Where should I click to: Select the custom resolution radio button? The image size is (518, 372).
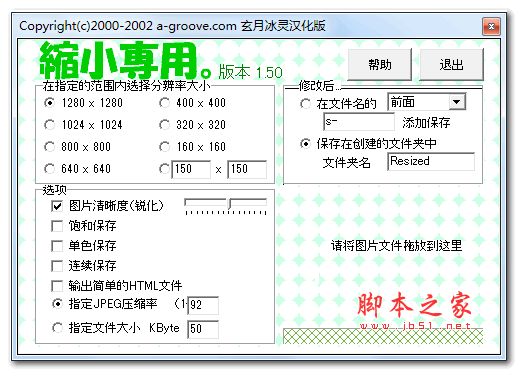pos(164,169)
